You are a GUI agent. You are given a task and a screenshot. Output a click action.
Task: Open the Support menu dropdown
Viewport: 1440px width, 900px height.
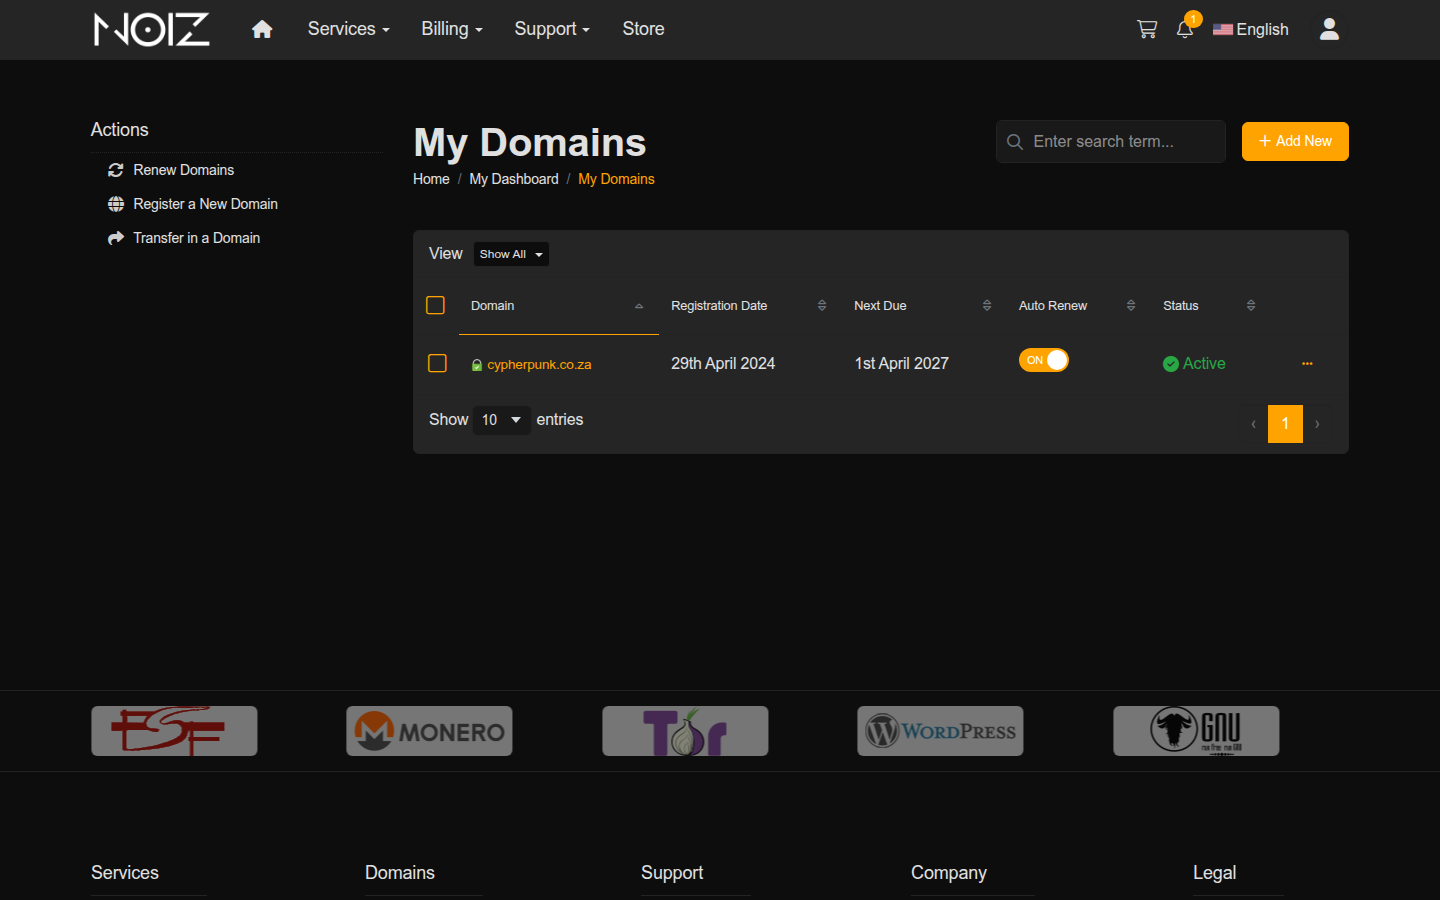click(x=552, y=29)
